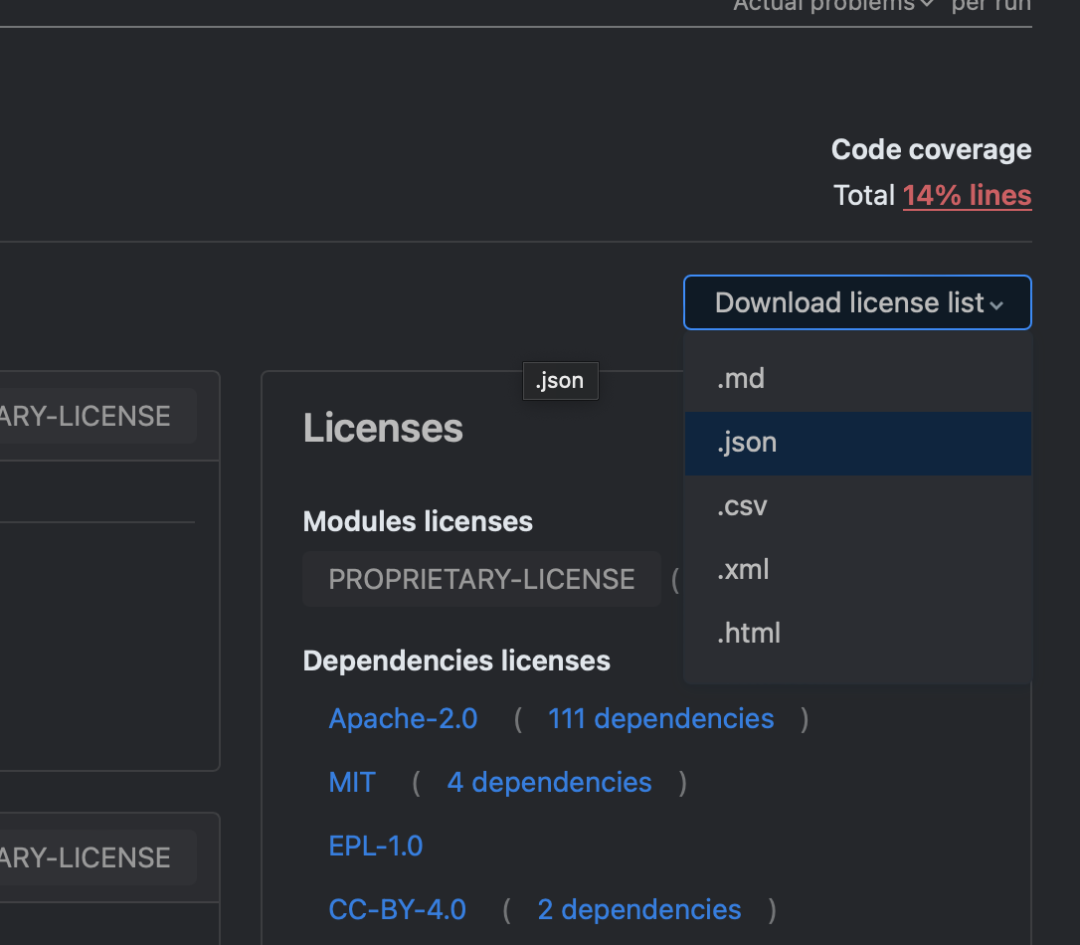Select the .html download format

coord(858,633)
